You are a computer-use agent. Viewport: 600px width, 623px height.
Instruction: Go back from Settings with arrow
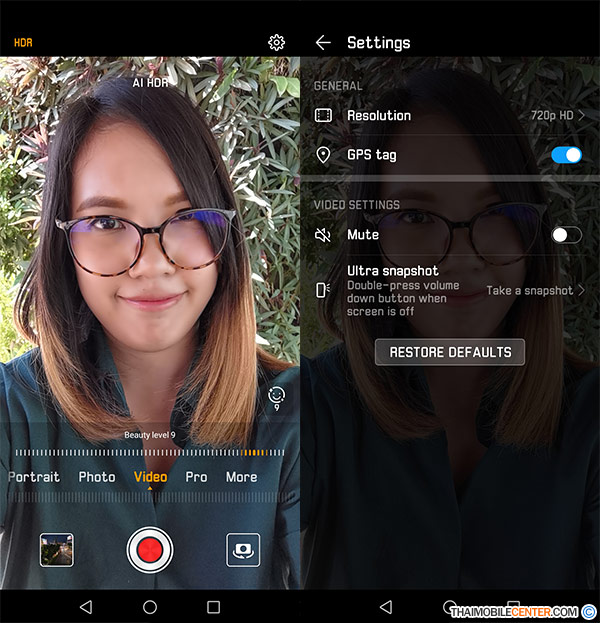[x=323, y=43]
